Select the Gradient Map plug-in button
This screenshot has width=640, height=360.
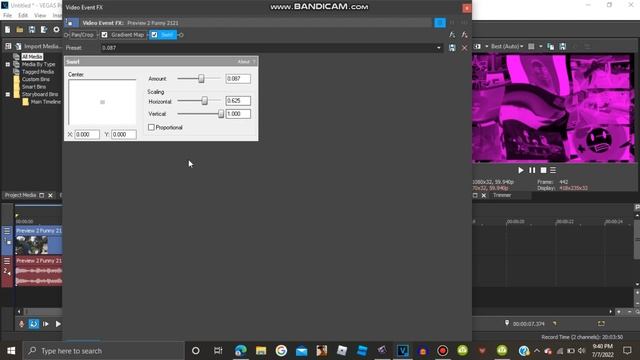pos(128,35)
